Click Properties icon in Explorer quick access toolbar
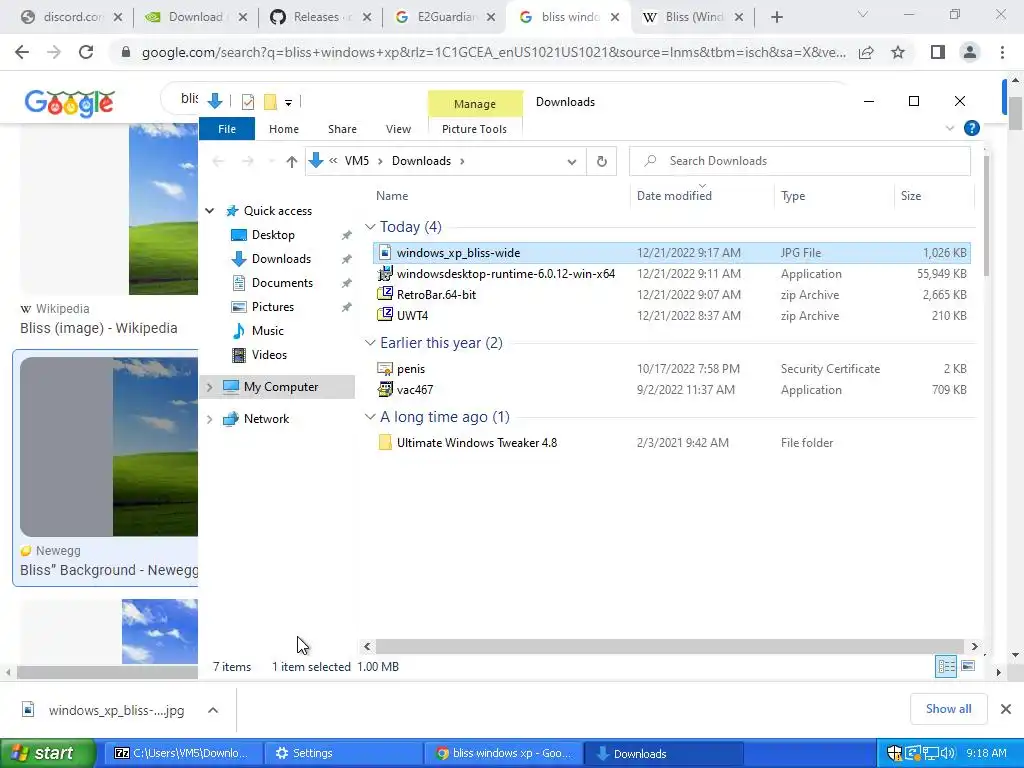Viewport: 1024px width, 768px height. 248,101
